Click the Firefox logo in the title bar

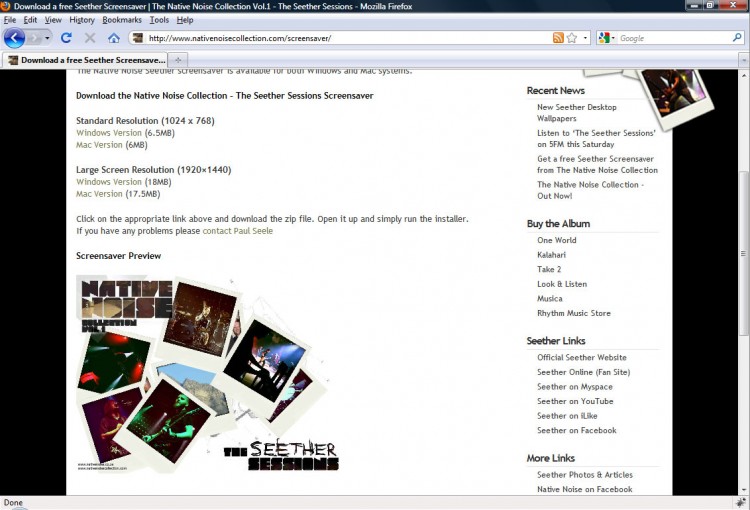click(x=5, y=6)
